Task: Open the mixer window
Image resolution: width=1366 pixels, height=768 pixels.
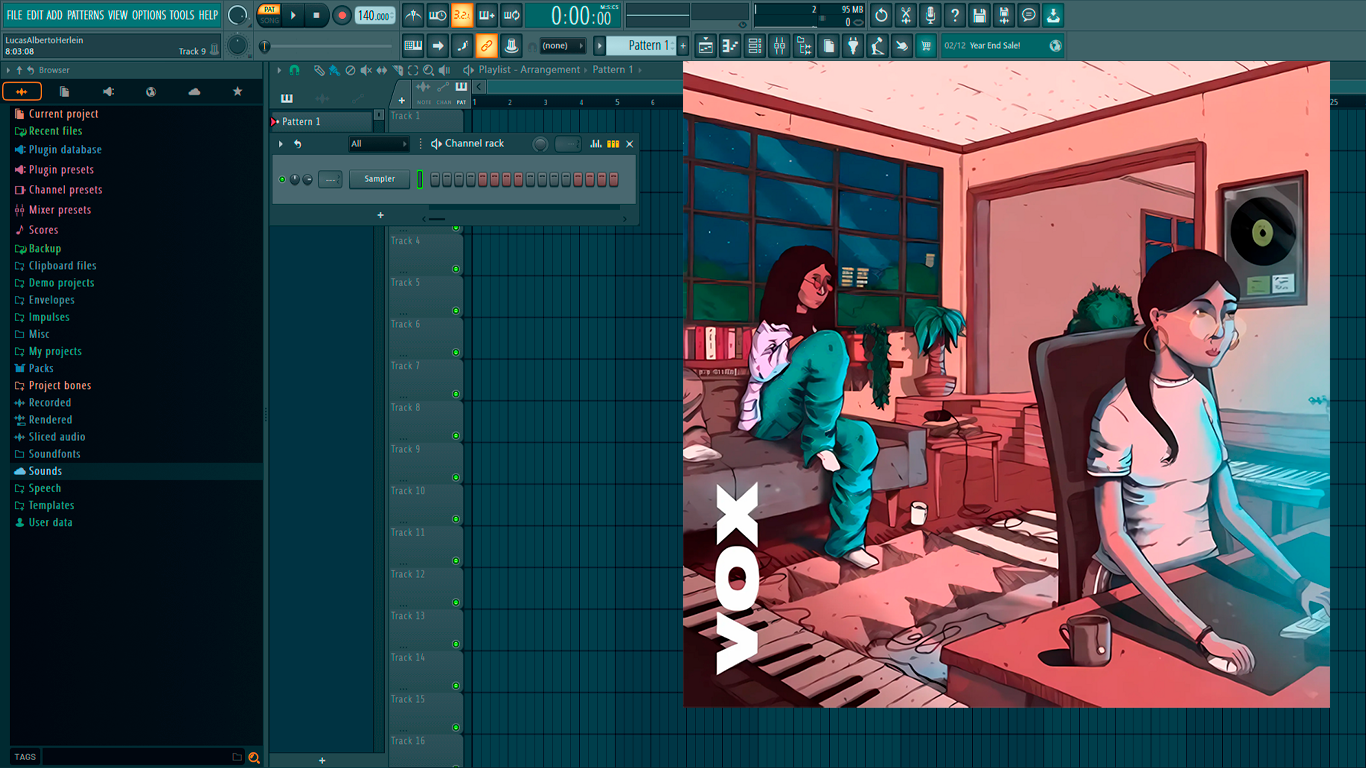Action: tap(779, 45)
